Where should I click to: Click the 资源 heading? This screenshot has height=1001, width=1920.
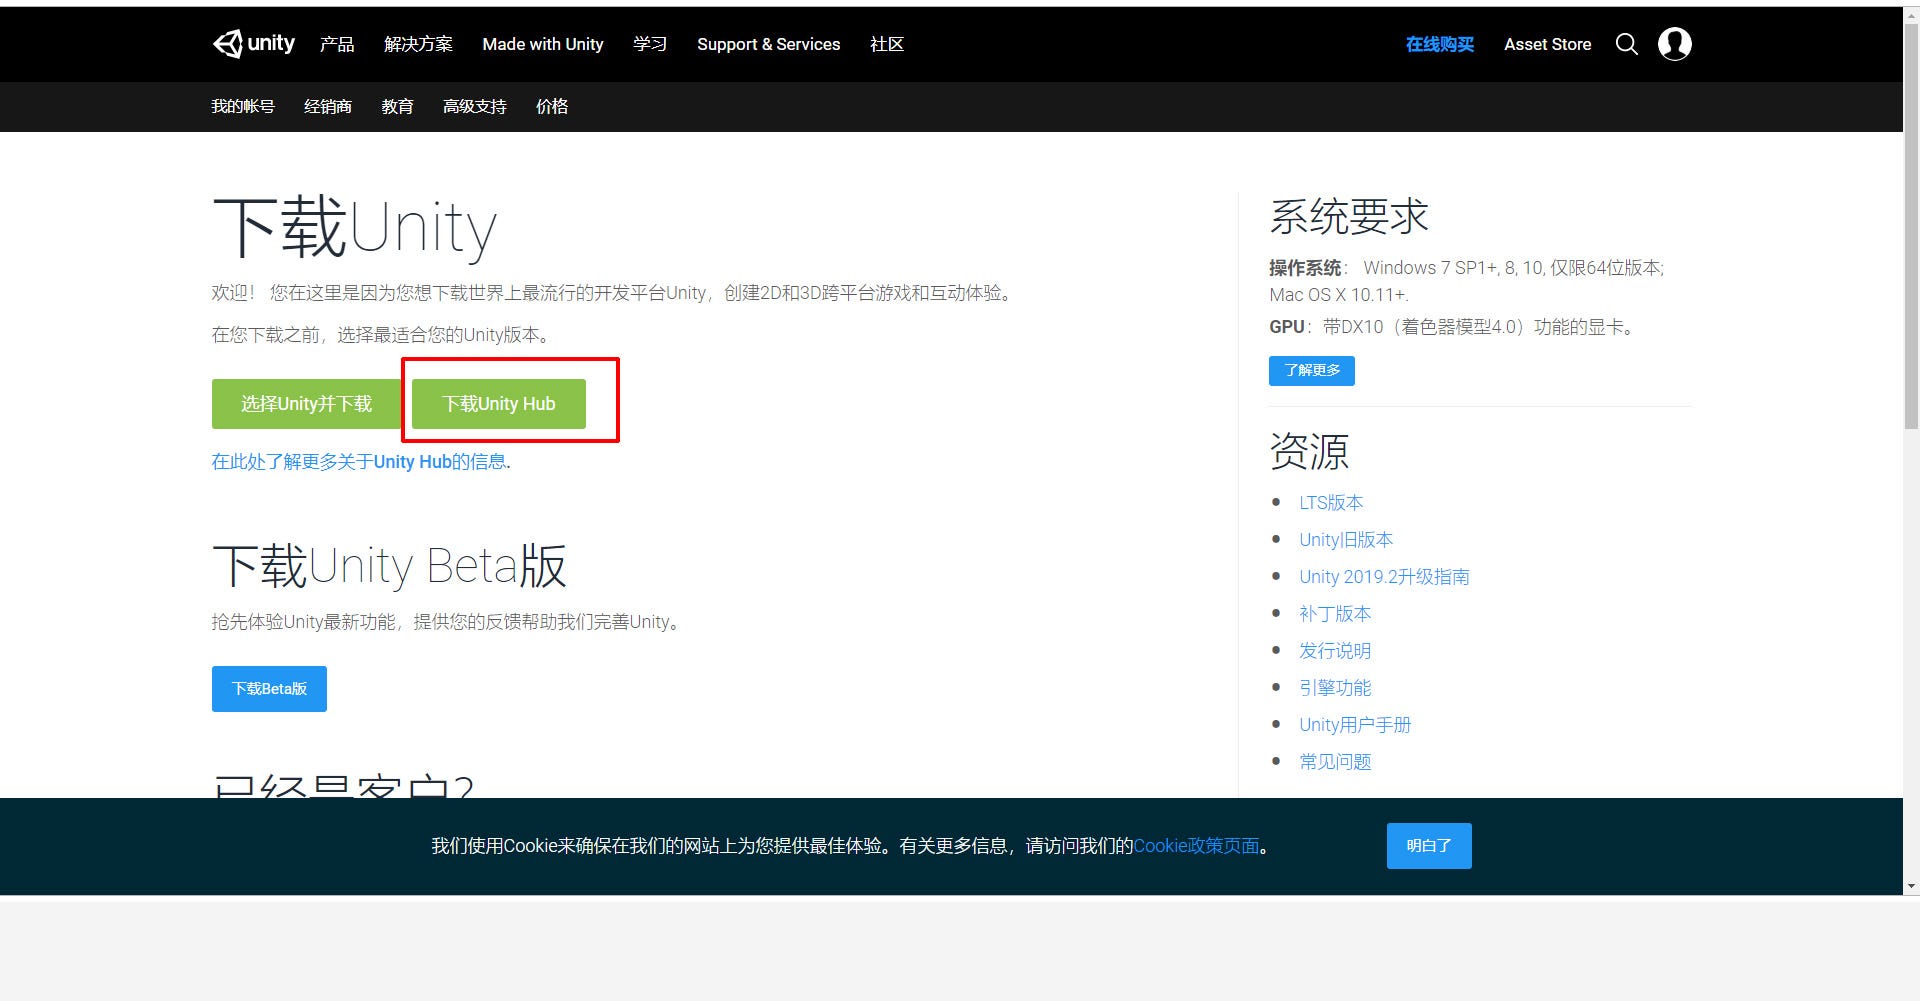[1309, 452]
